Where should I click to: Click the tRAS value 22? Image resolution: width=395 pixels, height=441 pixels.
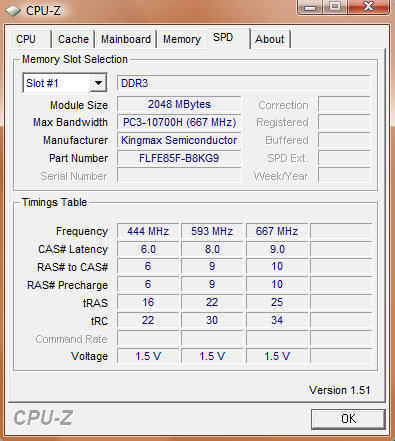212,302
